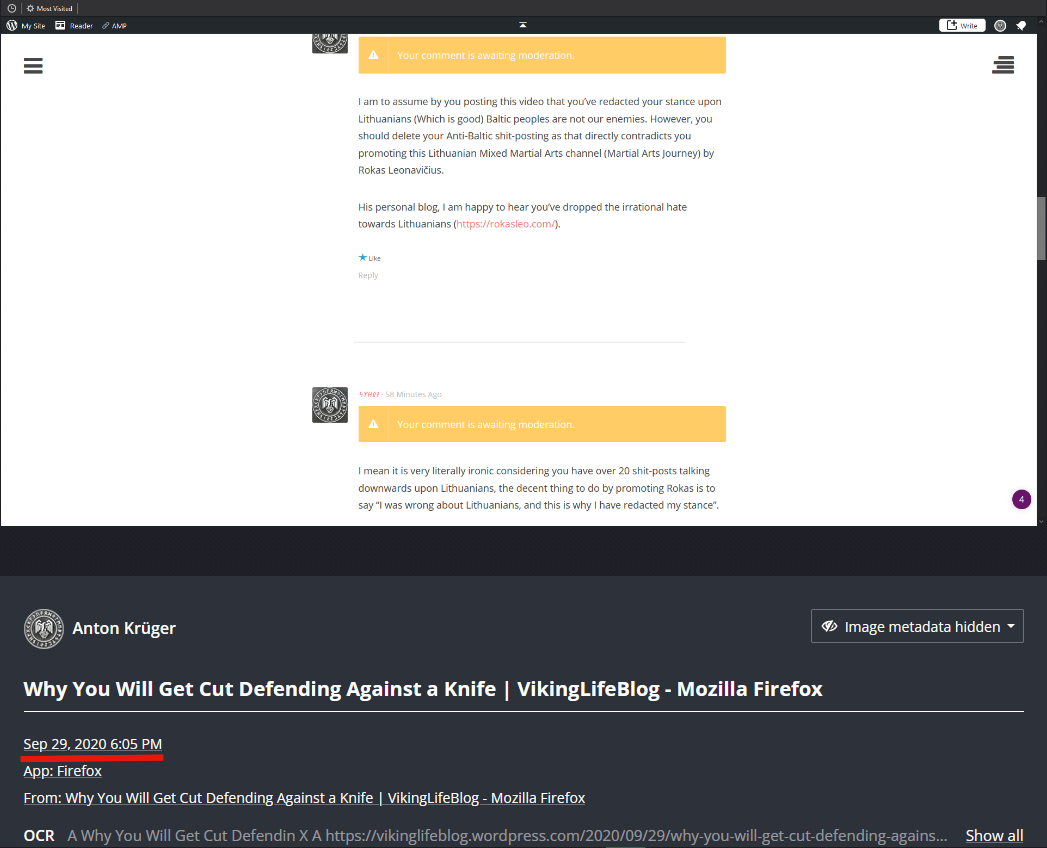Screen dimensions: 1047x848
Task: Click the Sep 29, 2020 6:05 PM date
Action: tap(92, 744)
